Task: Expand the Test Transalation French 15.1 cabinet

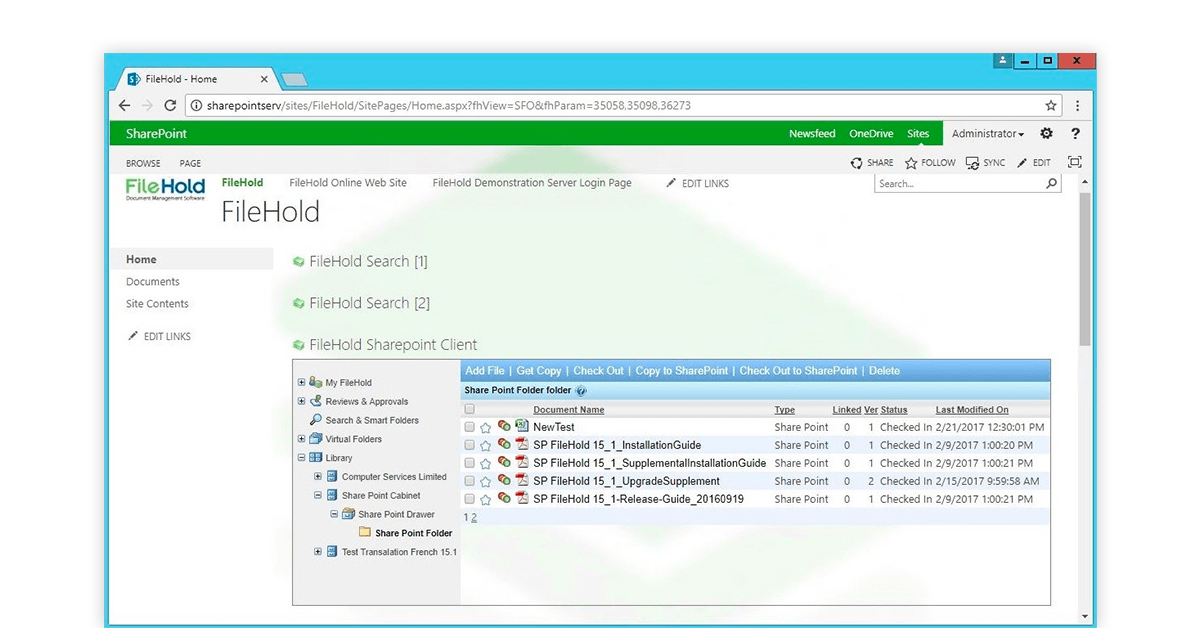Action: pyautogui.click(x=318, y=552)
